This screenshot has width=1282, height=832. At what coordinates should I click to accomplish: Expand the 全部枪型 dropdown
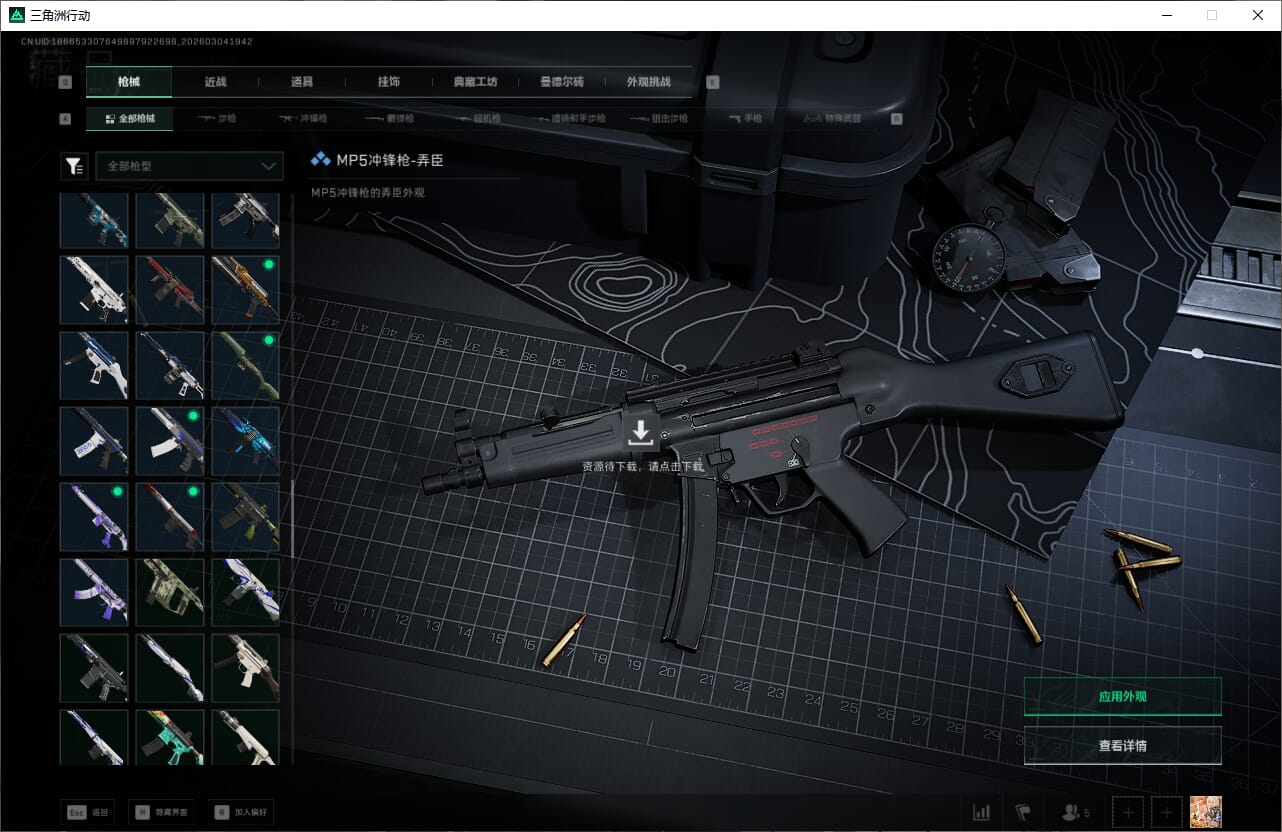[189, 166]
